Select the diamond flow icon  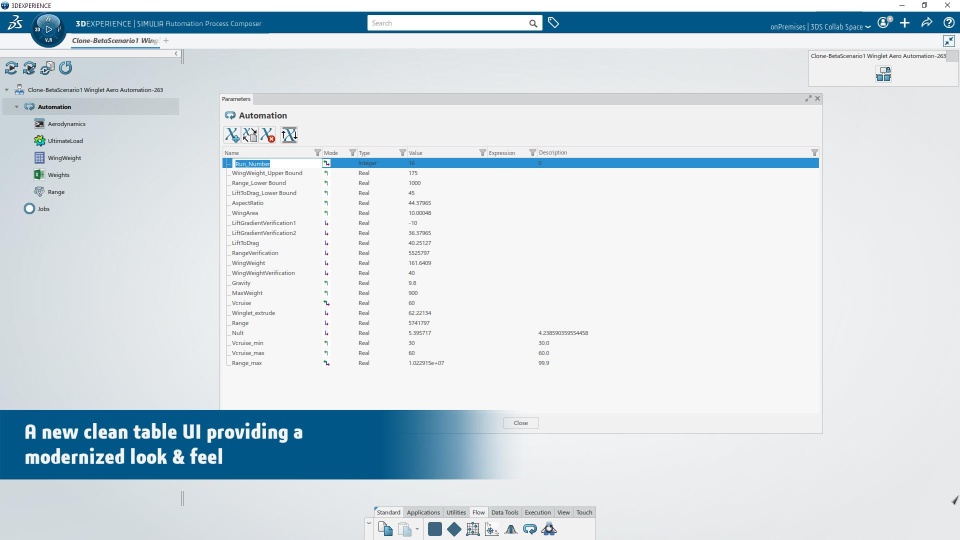click(454, 529)
